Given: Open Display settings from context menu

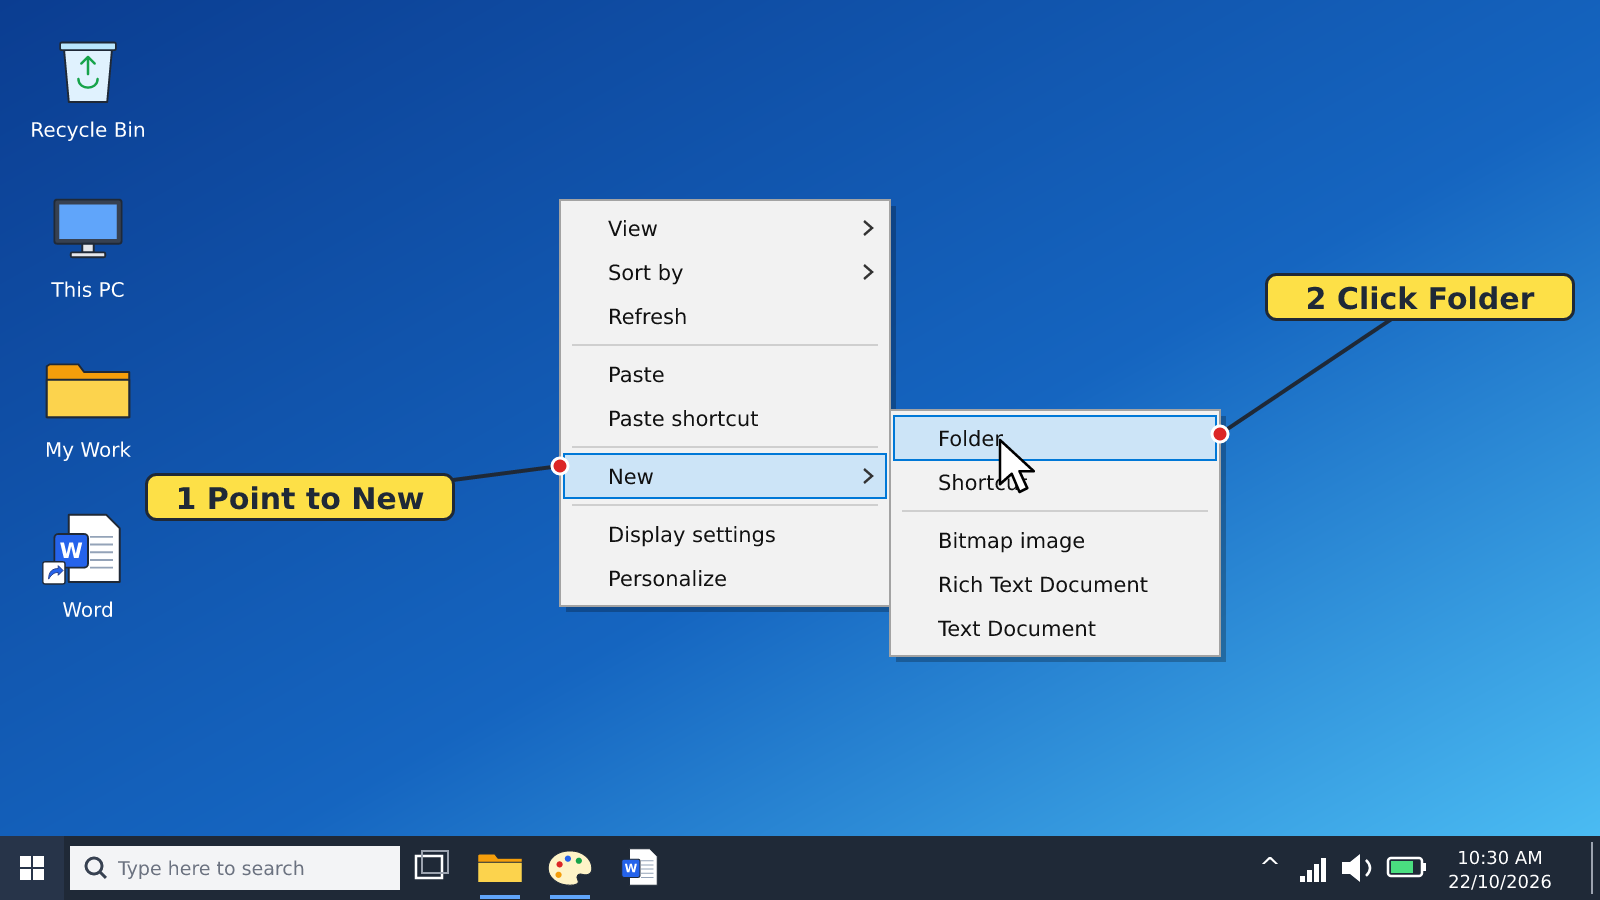Looking at the screenshot, I should tap(725, 534).
